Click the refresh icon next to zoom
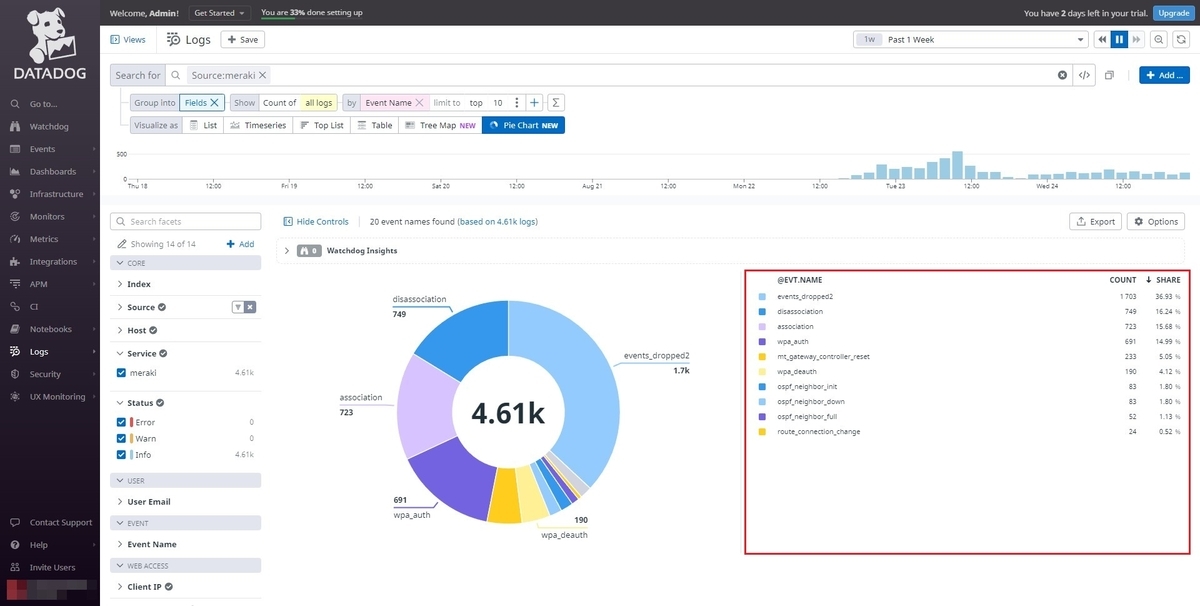 1180,40
